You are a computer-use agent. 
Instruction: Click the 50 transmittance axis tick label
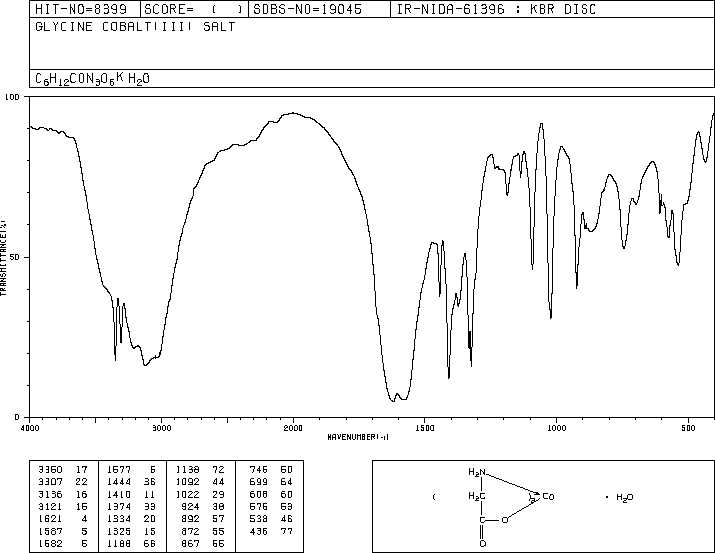pyautogui.click(x=15, y=257)
